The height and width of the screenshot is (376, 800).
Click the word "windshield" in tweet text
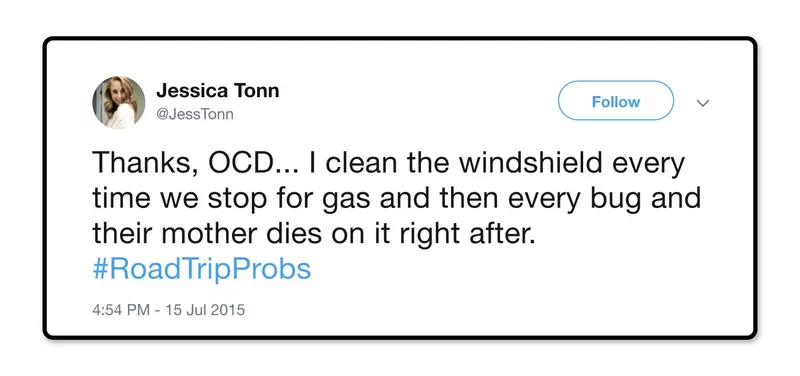click(x=528, y=163)
